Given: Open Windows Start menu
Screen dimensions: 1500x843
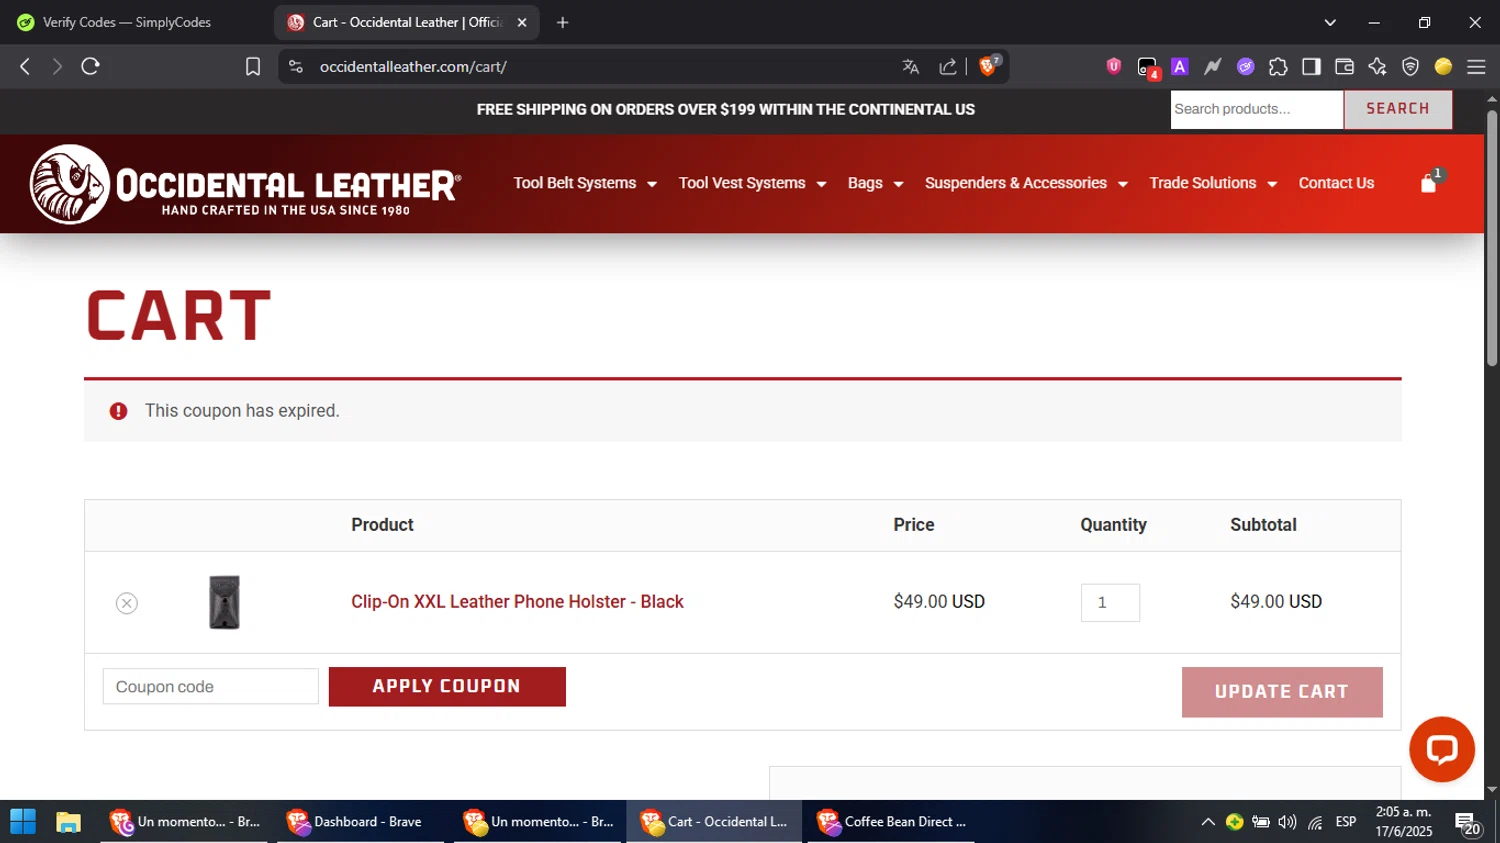Looking at the screenshot, I should (x=23, y=822).
